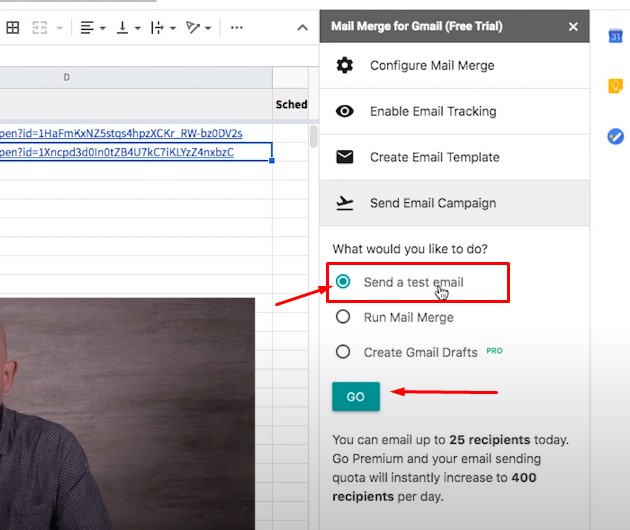Select the Create Gmail Drafts radio option
The height and width of the screenshot is (530, 630).
click(343, 352)
